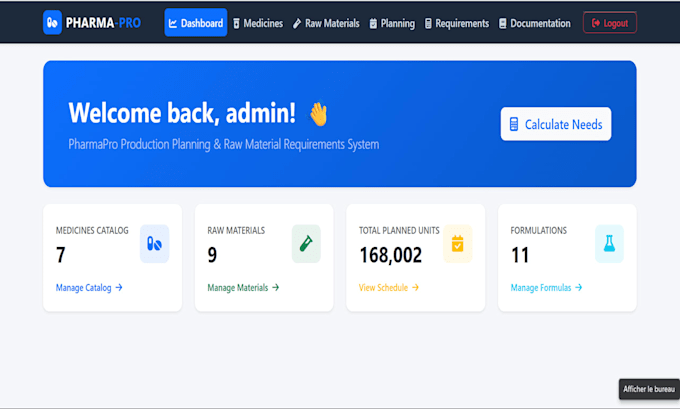Click the arrow next to Manage Formulas

(579, 288)
